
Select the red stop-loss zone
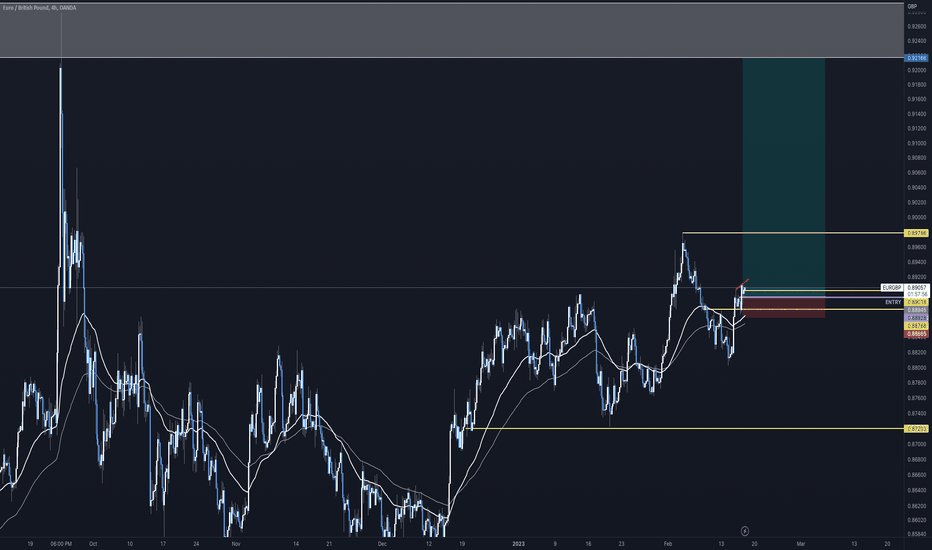tap(783, 307)
